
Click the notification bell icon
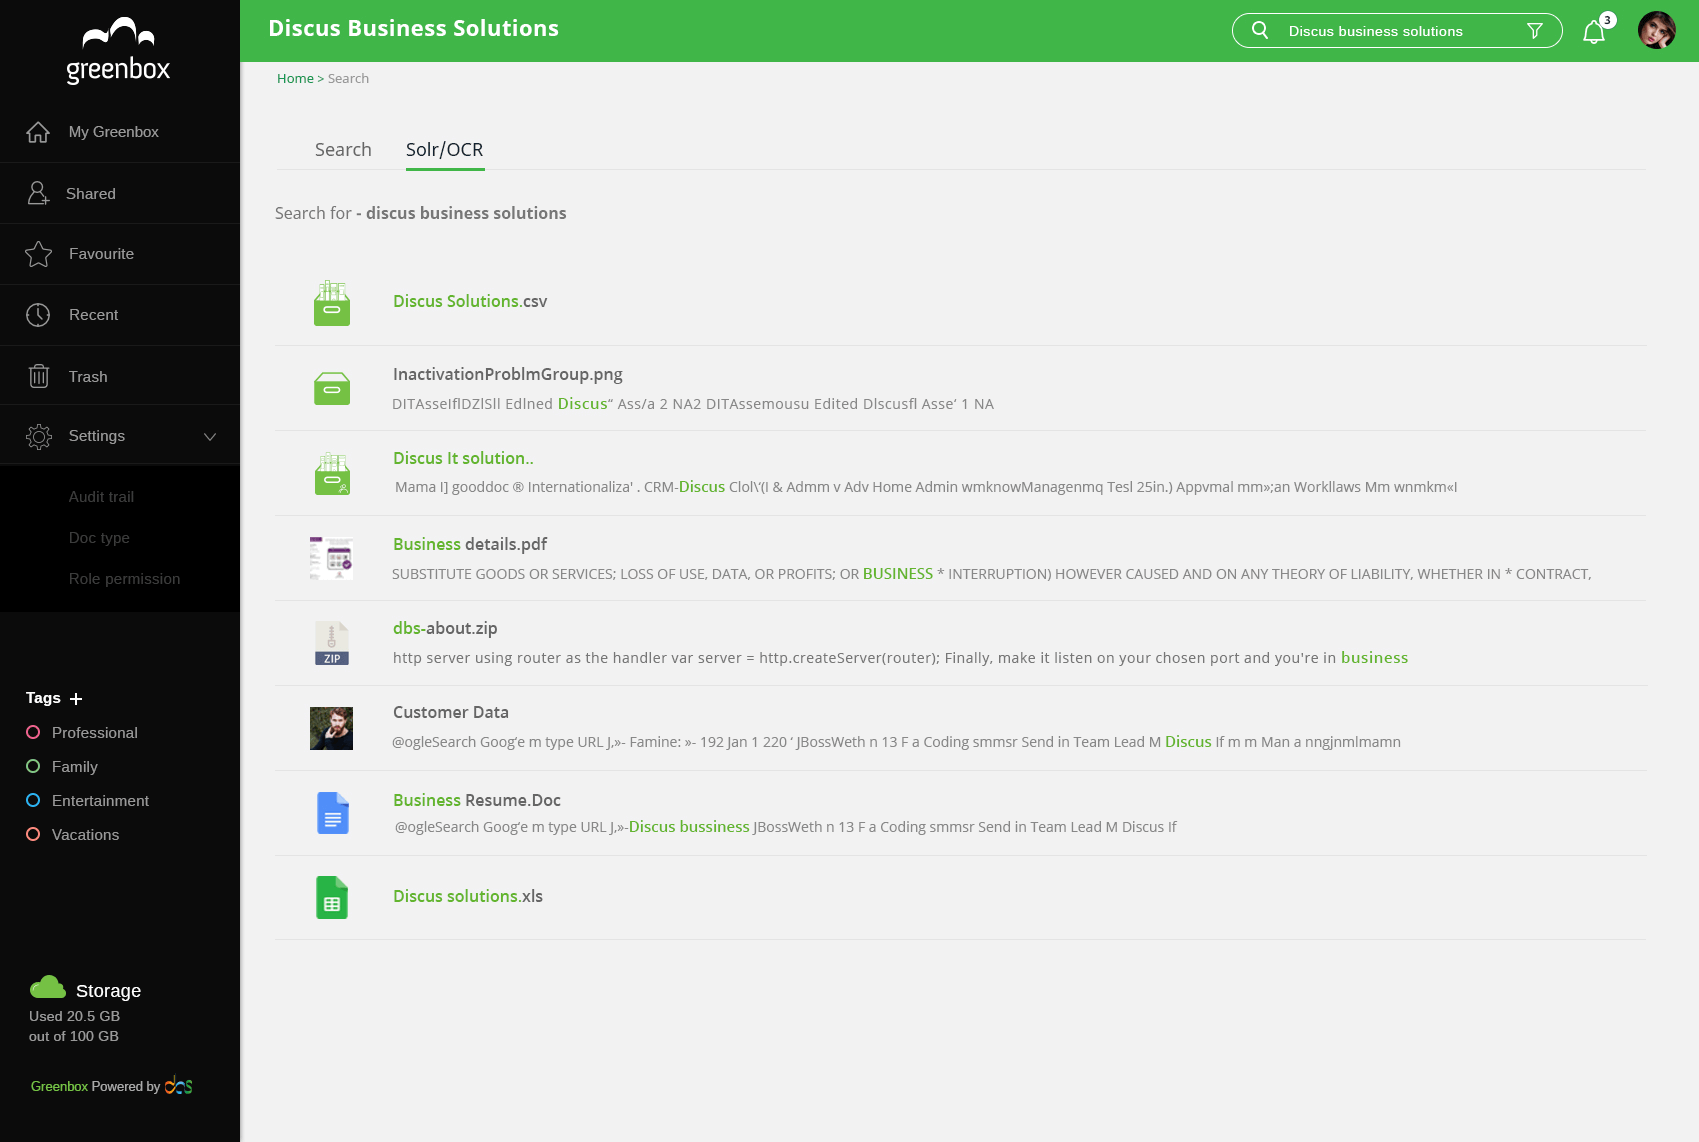(1594, 32)
